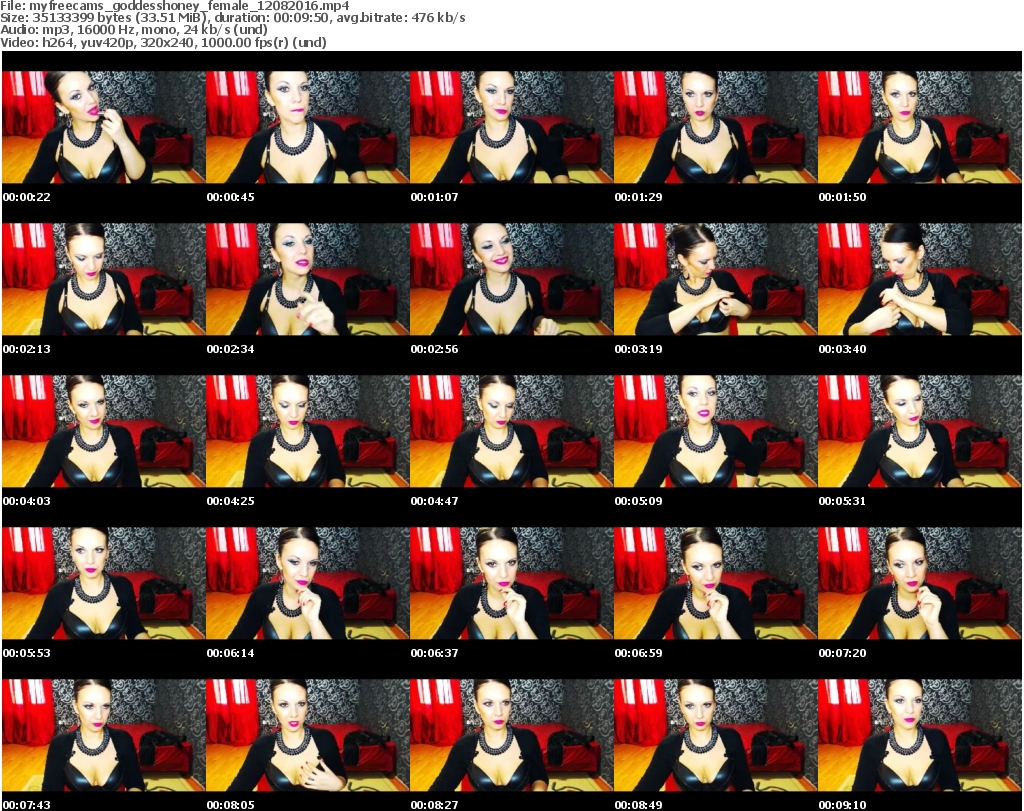Choose the video frame at 00:07:20
Image resolution: width=1024 pixels, height=811 pixels.
(x=920, y=583)
